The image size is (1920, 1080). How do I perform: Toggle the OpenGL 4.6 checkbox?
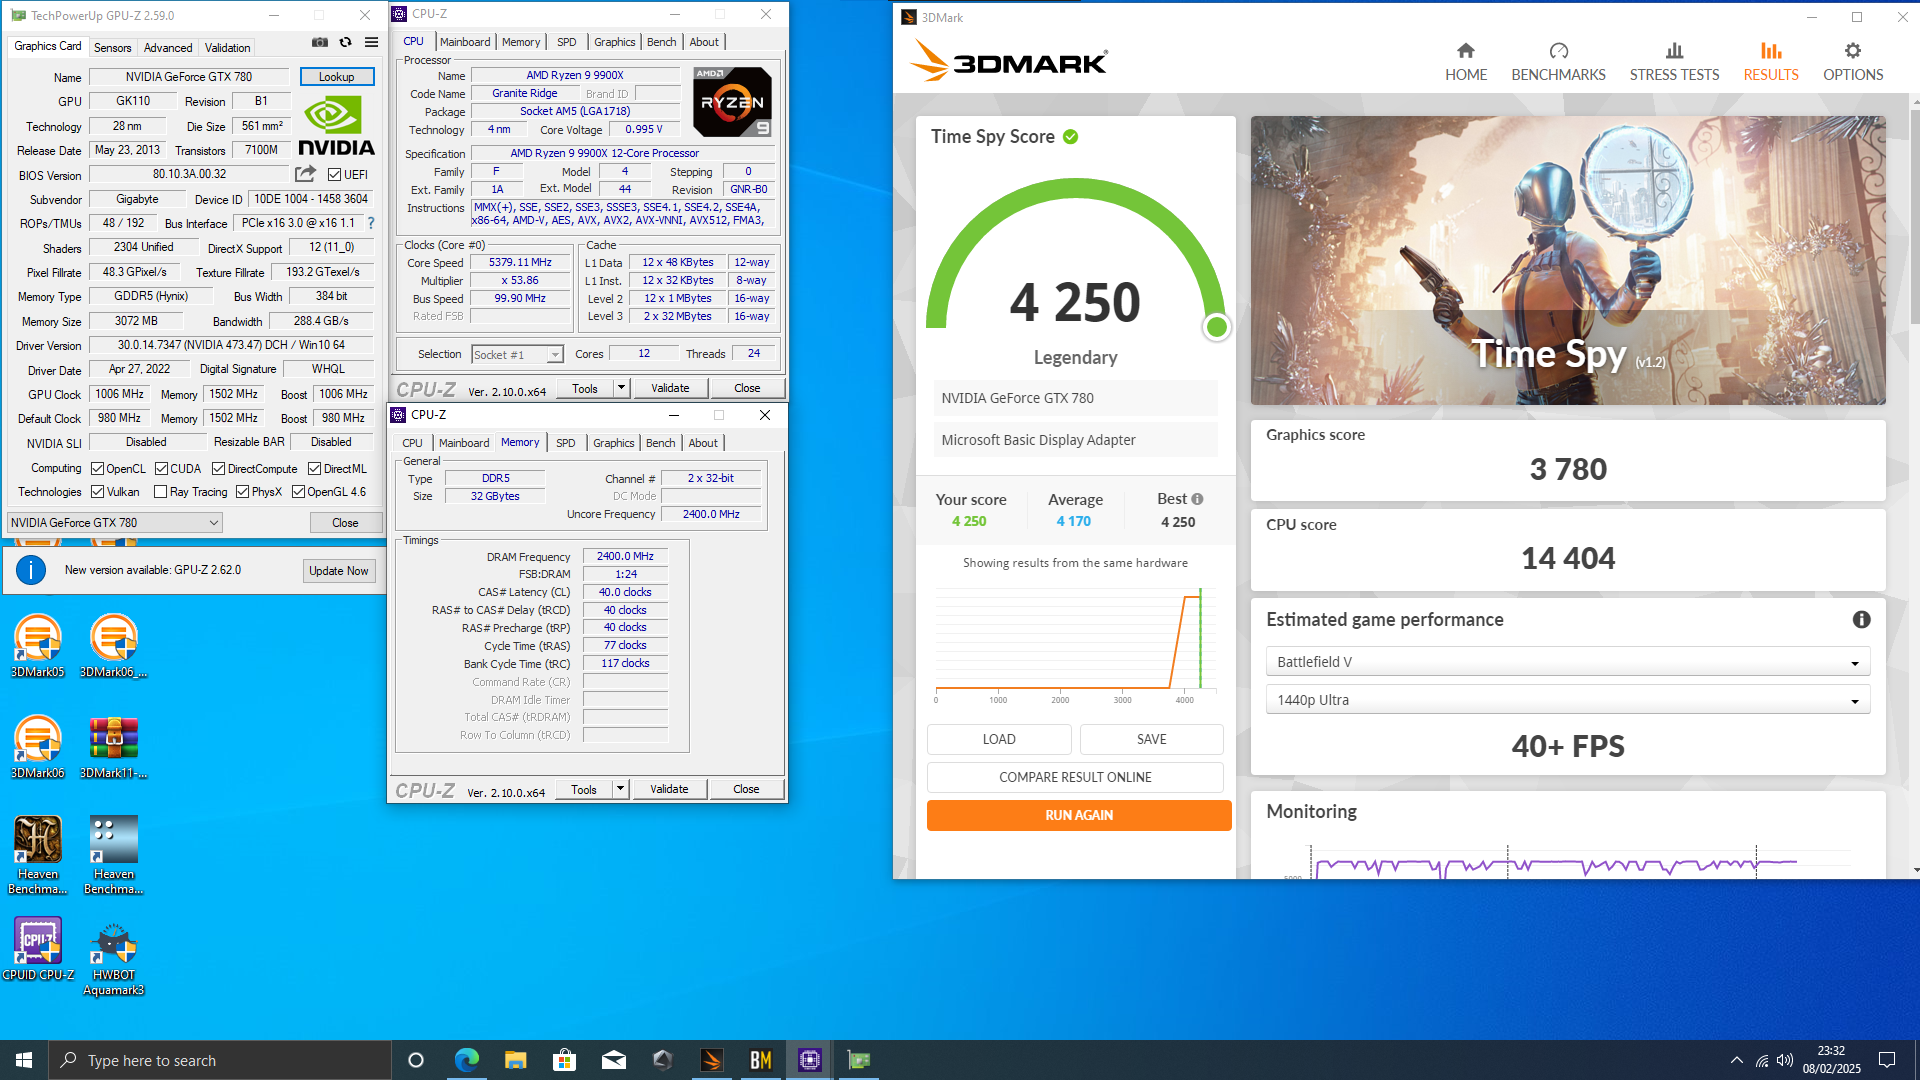point(298,492)
